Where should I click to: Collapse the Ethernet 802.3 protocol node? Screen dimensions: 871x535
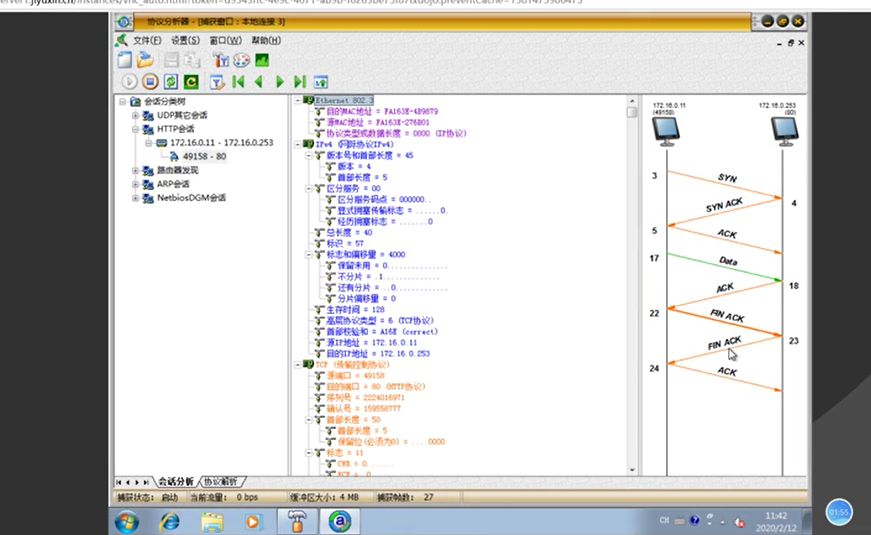pyautogui.click(x=299, y=101)
